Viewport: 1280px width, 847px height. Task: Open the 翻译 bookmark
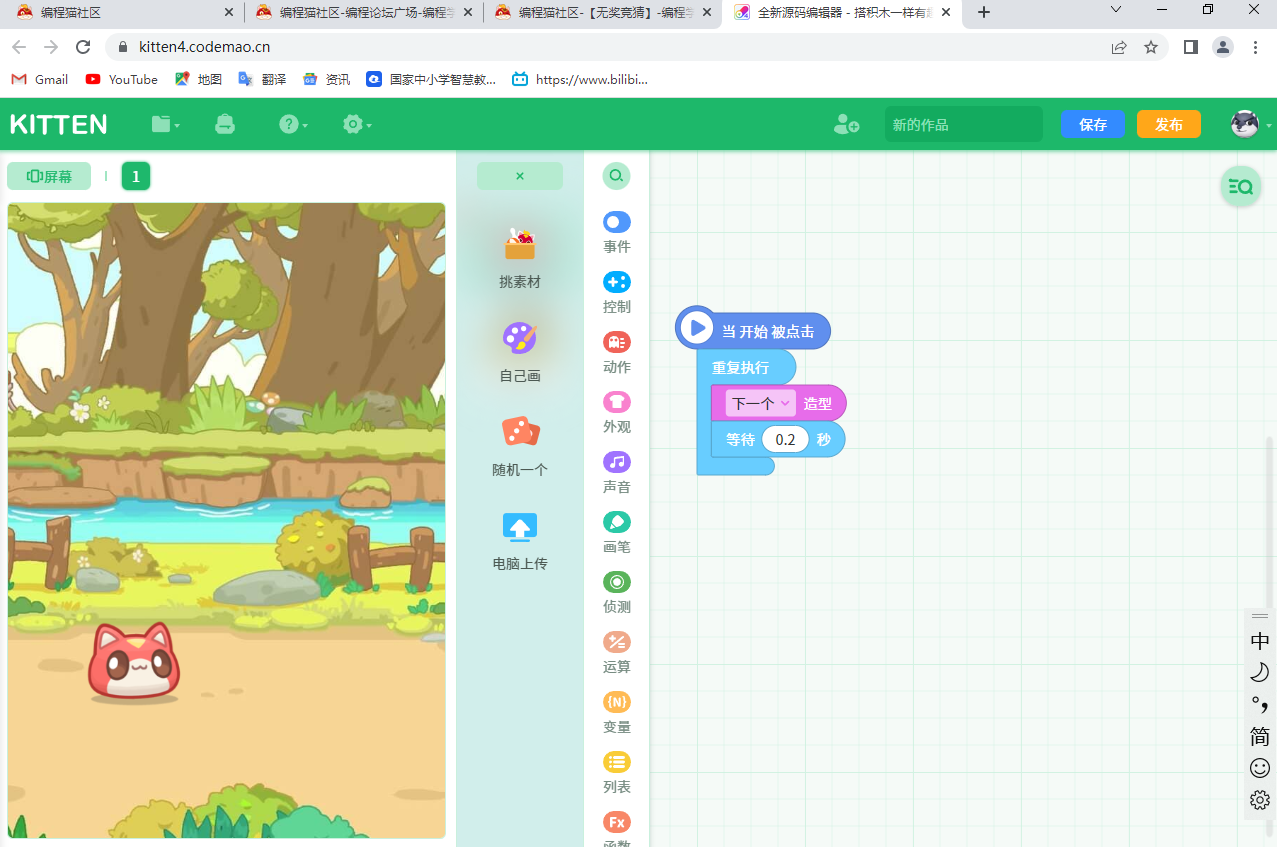(x=262, y=79)
